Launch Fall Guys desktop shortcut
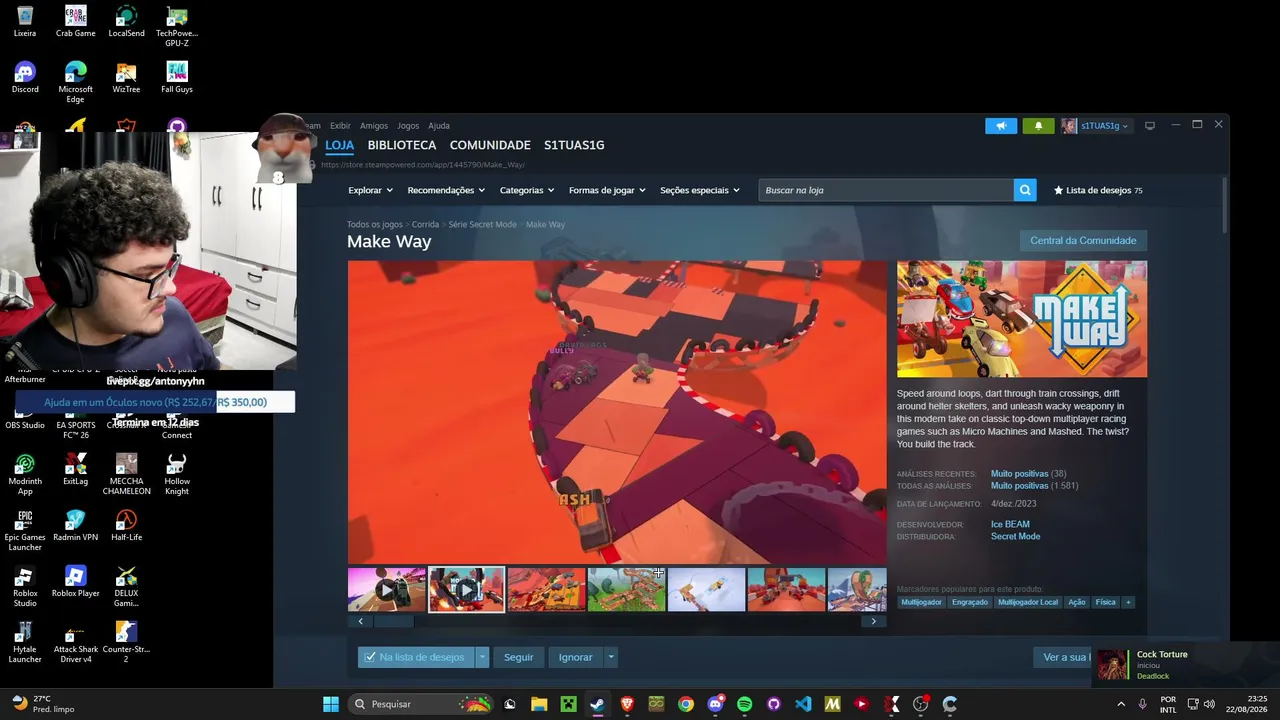The height and width of the screenshot is (720, 1280). [x=177, y=77]
